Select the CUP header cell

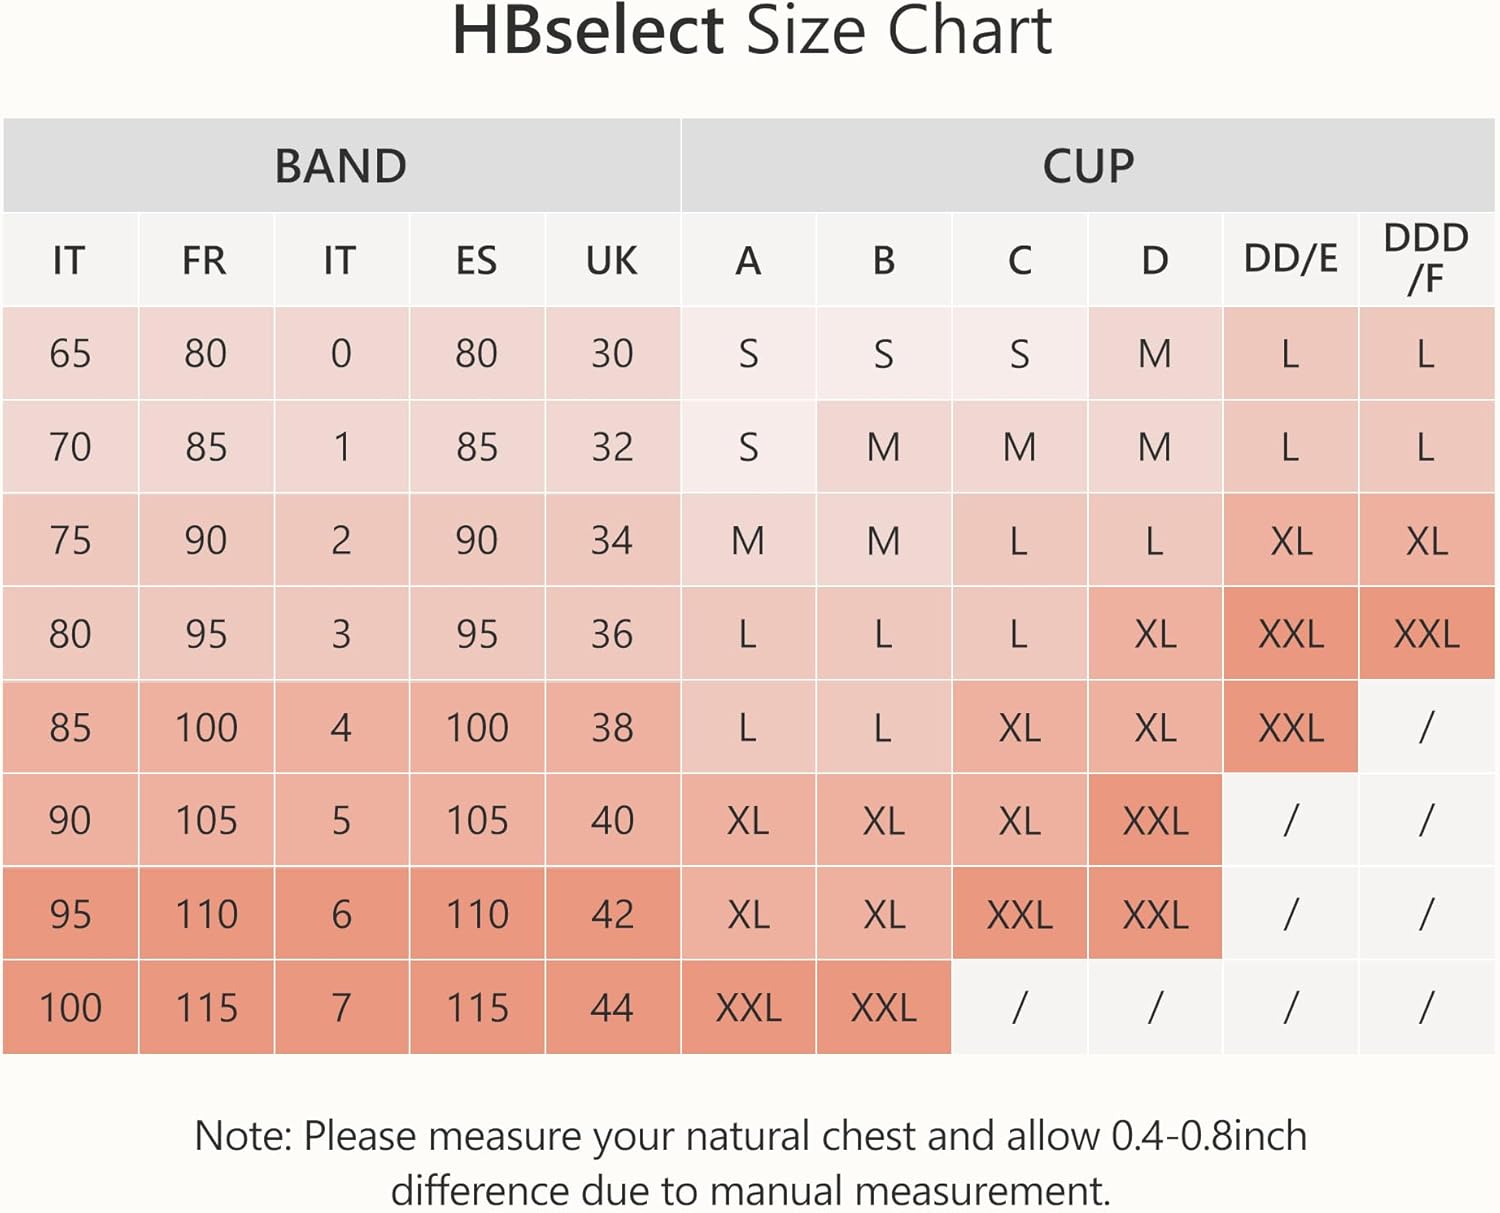(1088, 166)
